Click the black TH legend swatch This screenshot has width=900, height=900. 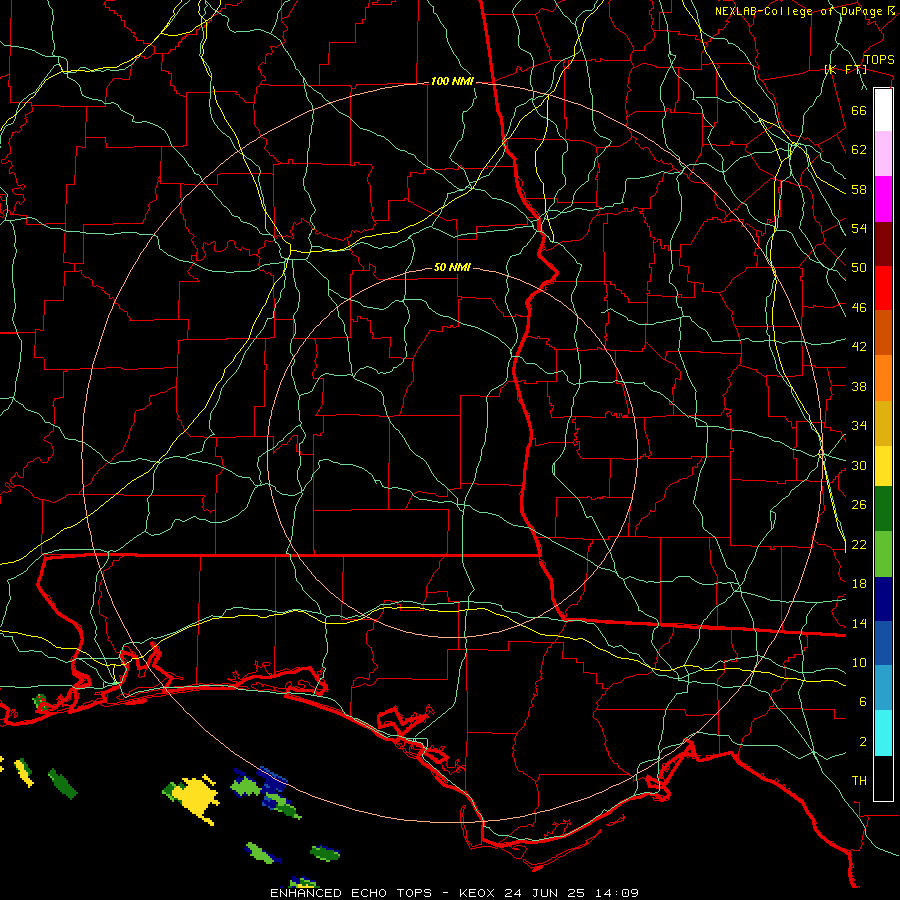coord(883,778)
